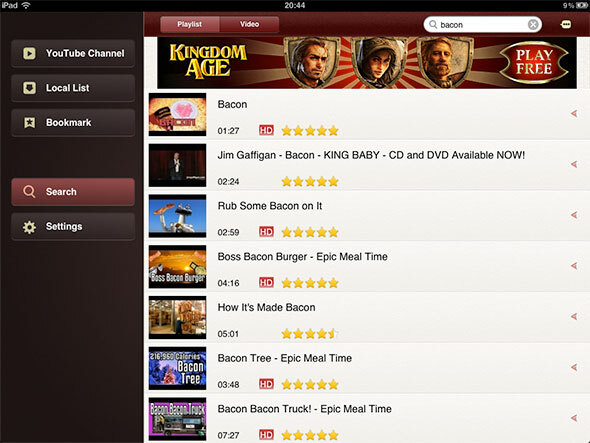Click HD badge on Bacon 01:27 video

click(x=266, y=131)
